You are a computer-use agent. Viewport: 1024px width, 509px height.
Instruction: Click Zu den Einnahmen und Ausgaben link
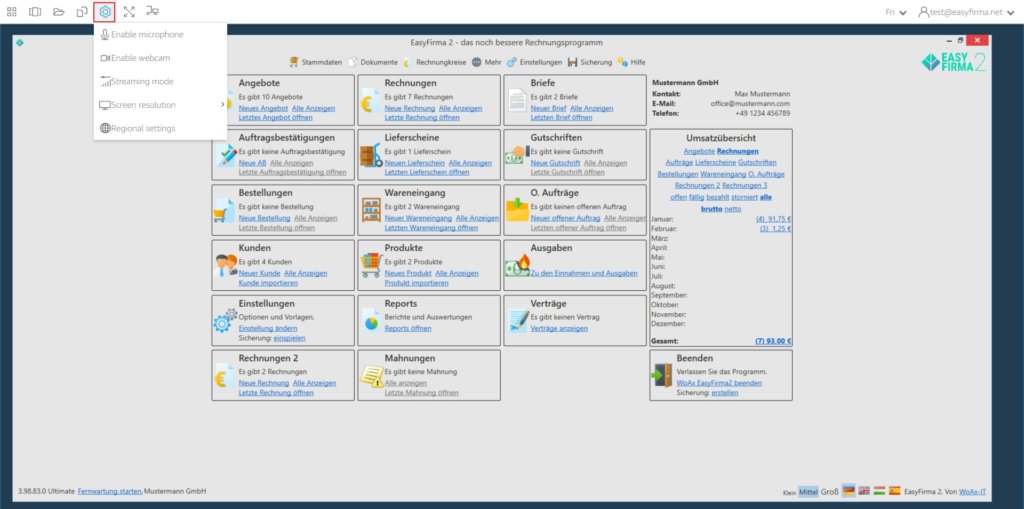[584, 273]
